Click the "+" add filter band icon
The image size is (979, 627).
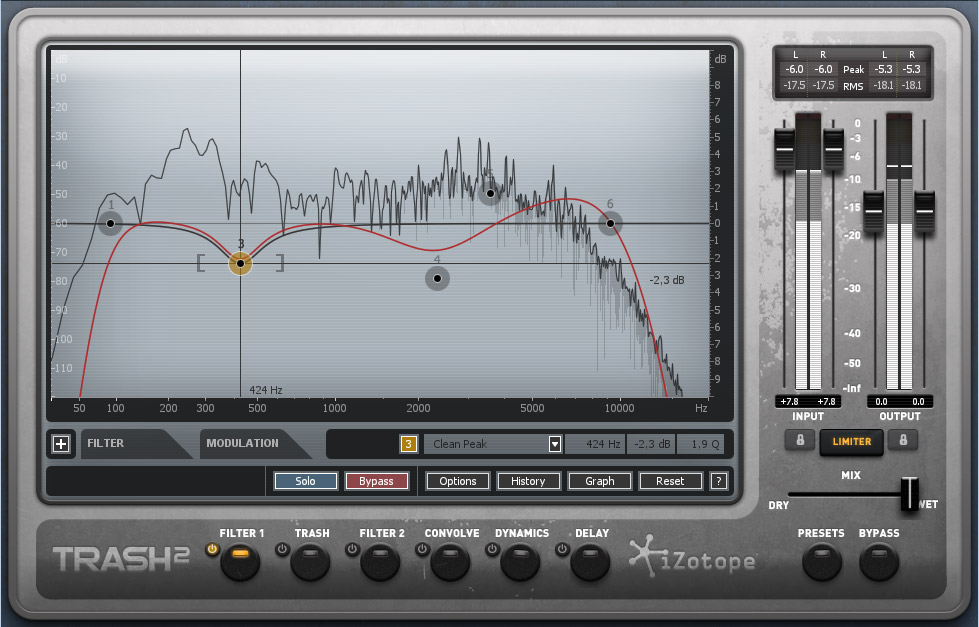click(x=61, y=443)
